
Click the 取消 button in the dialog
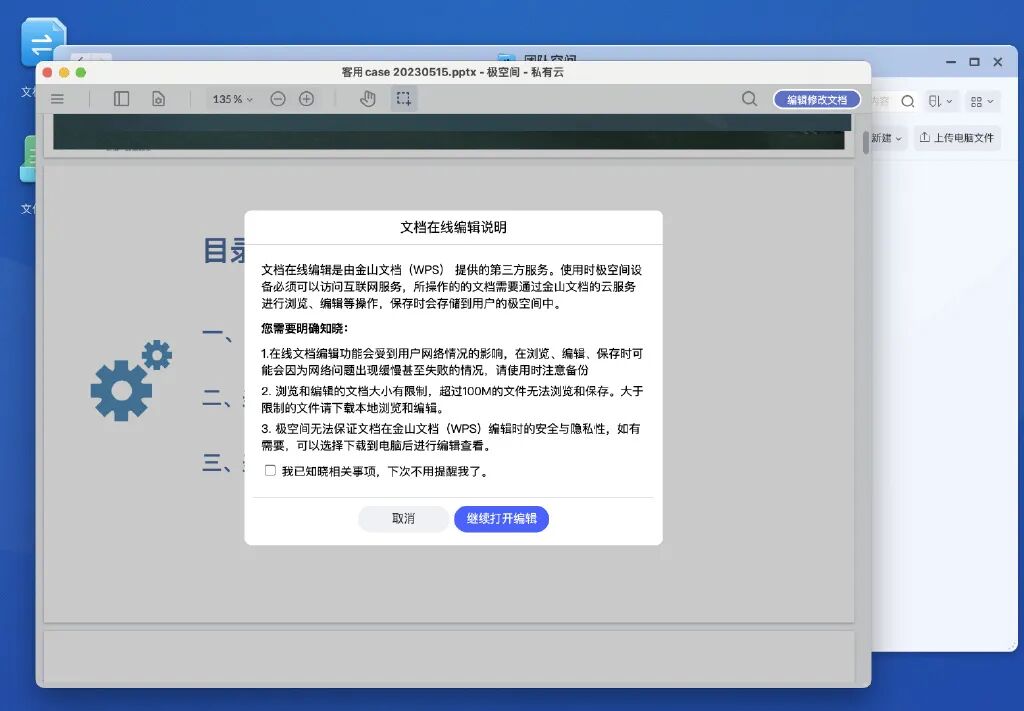click(403, 518)
